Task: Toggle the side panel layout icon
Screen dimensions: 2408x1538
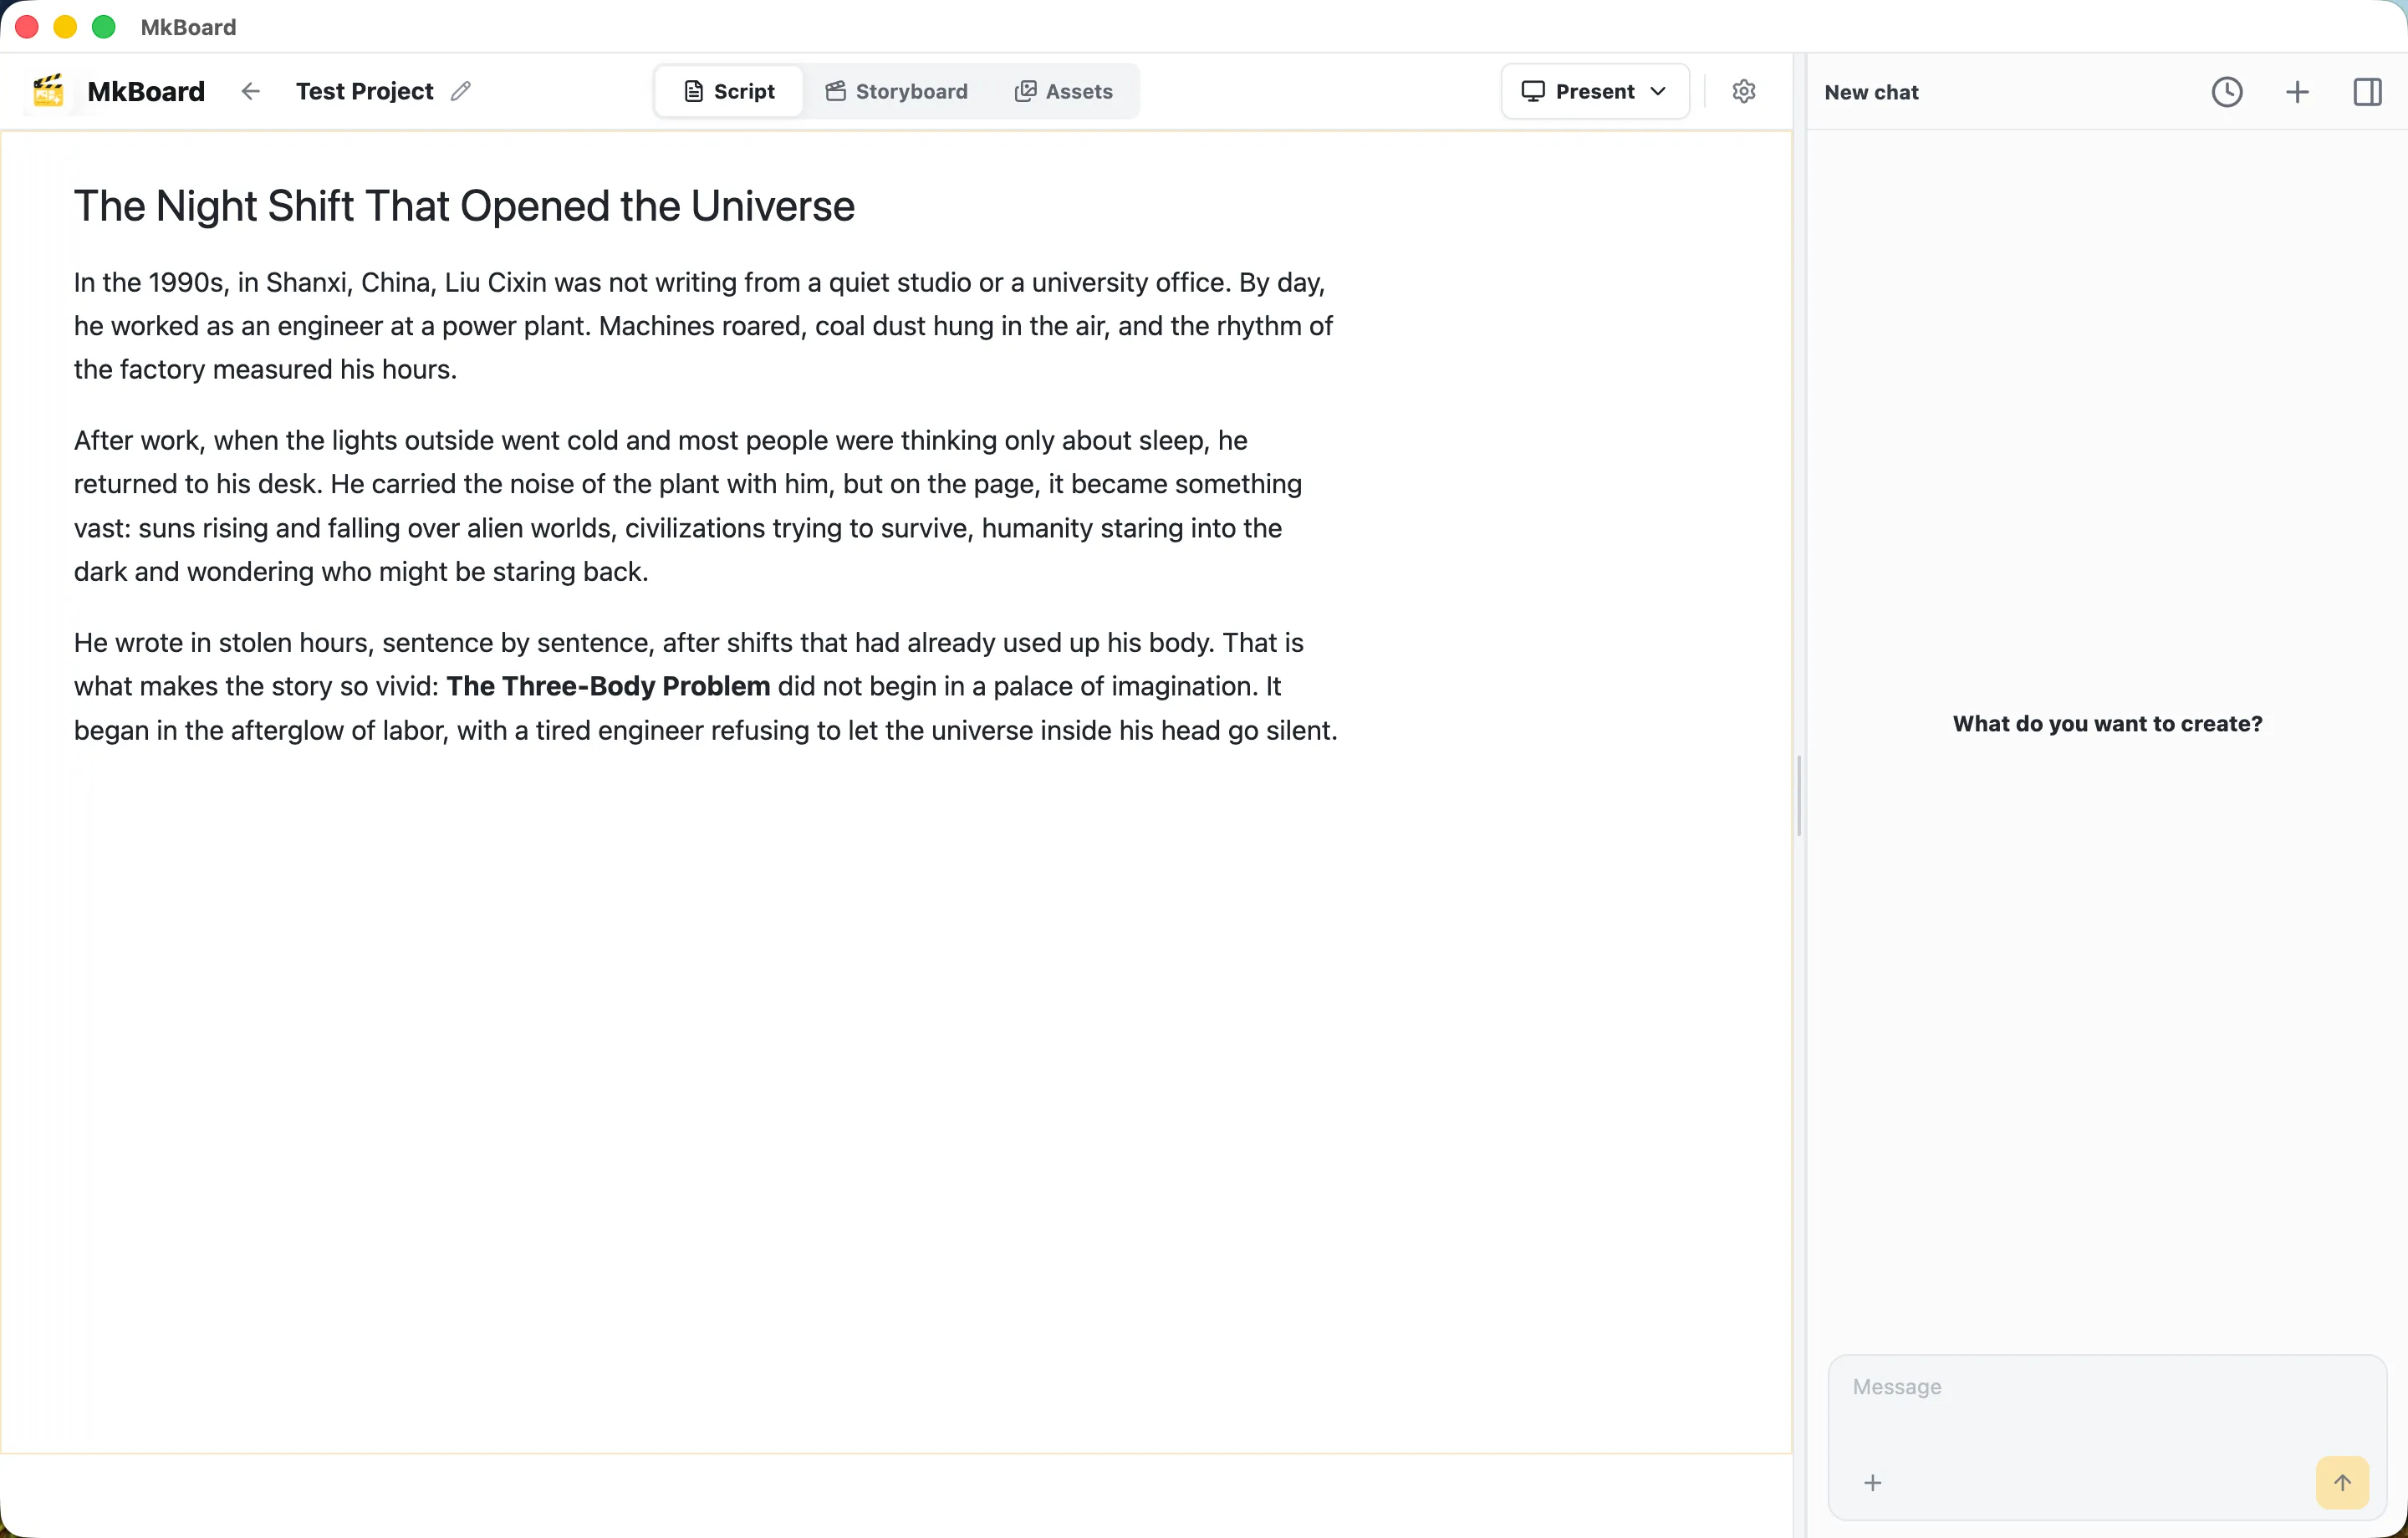Action: (x=2367, y=92)
